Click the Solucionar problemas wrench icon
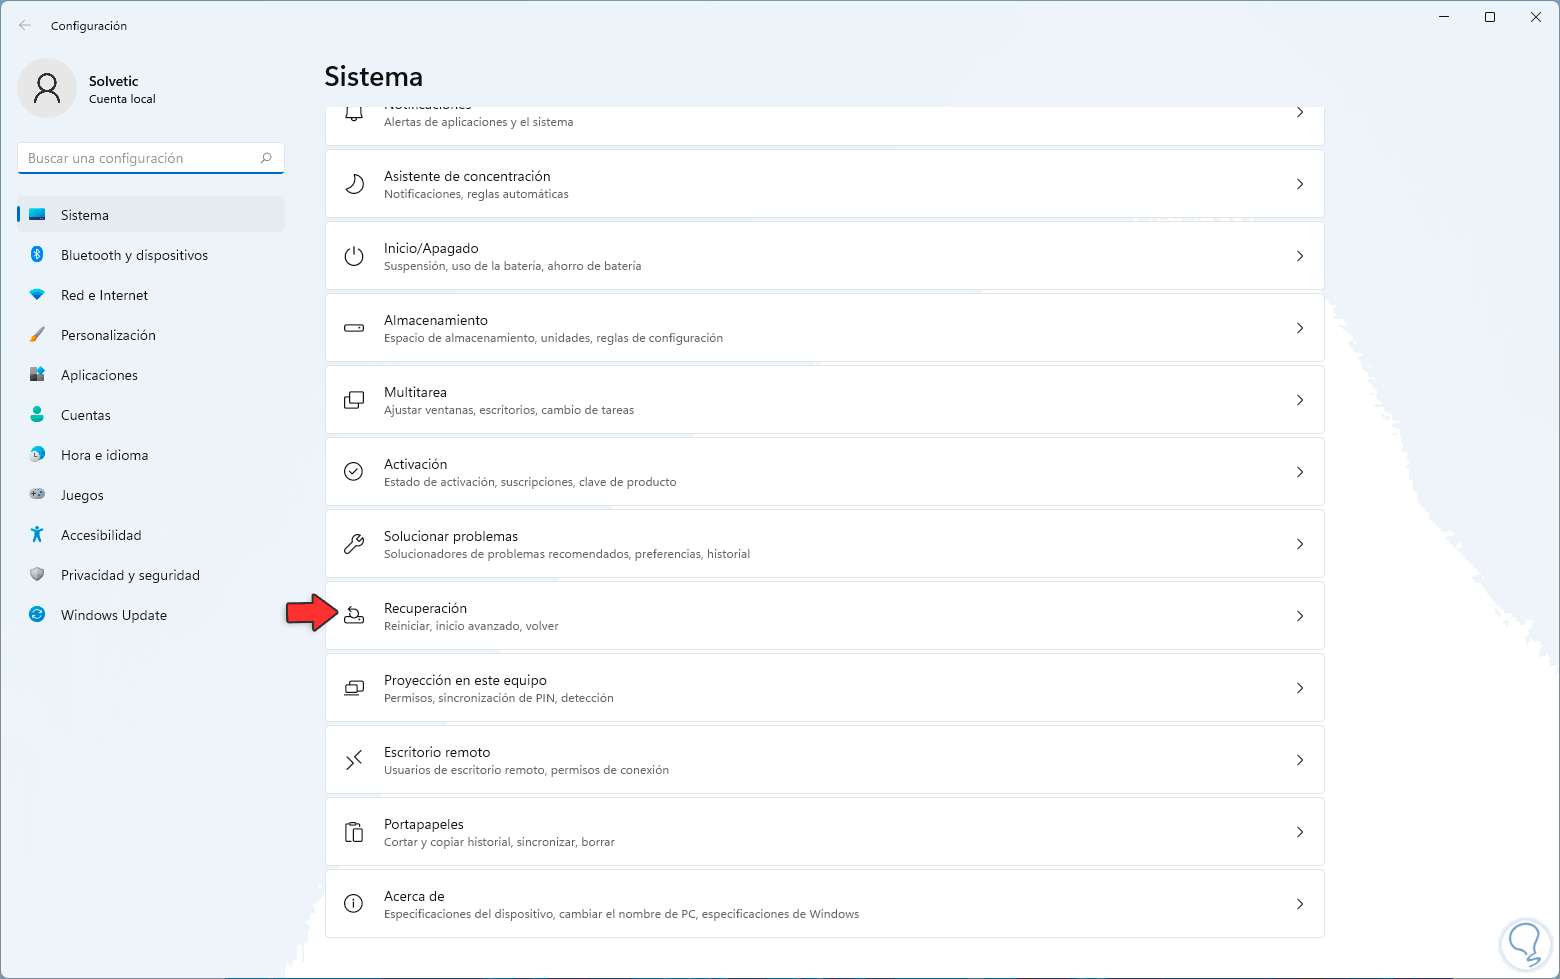The image size is (1560, 979). click(x=354, y=544)
